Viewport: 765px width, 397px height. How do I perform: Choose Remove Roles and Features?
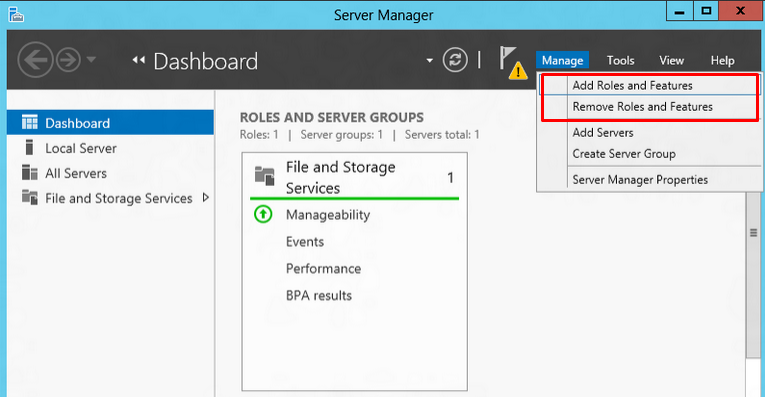649,106
